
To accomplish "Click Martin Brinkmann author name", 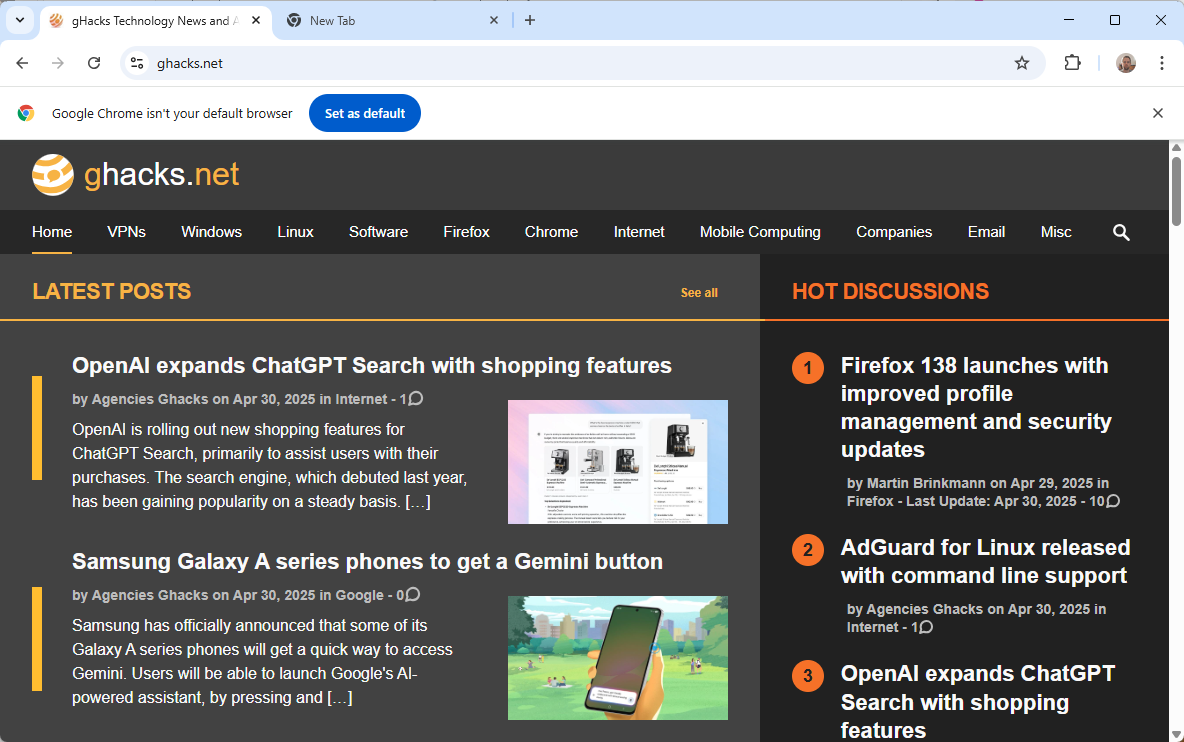I will pyautogui.click(x=926, y=483).
